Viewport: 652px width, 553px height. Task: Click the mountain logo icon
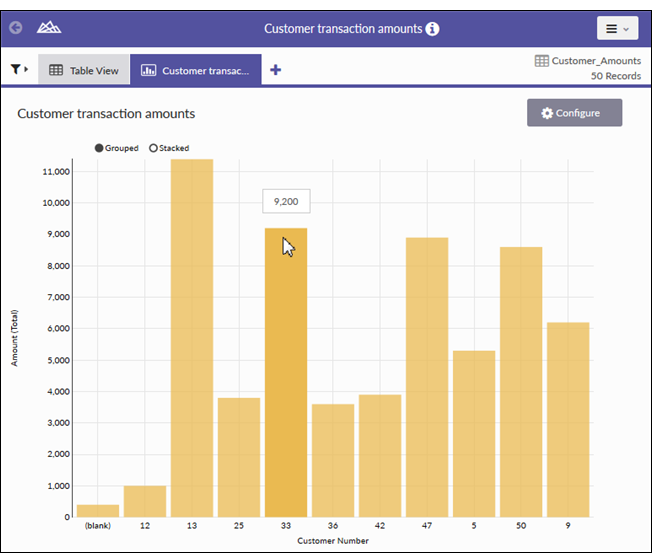(x=48, y=29)
